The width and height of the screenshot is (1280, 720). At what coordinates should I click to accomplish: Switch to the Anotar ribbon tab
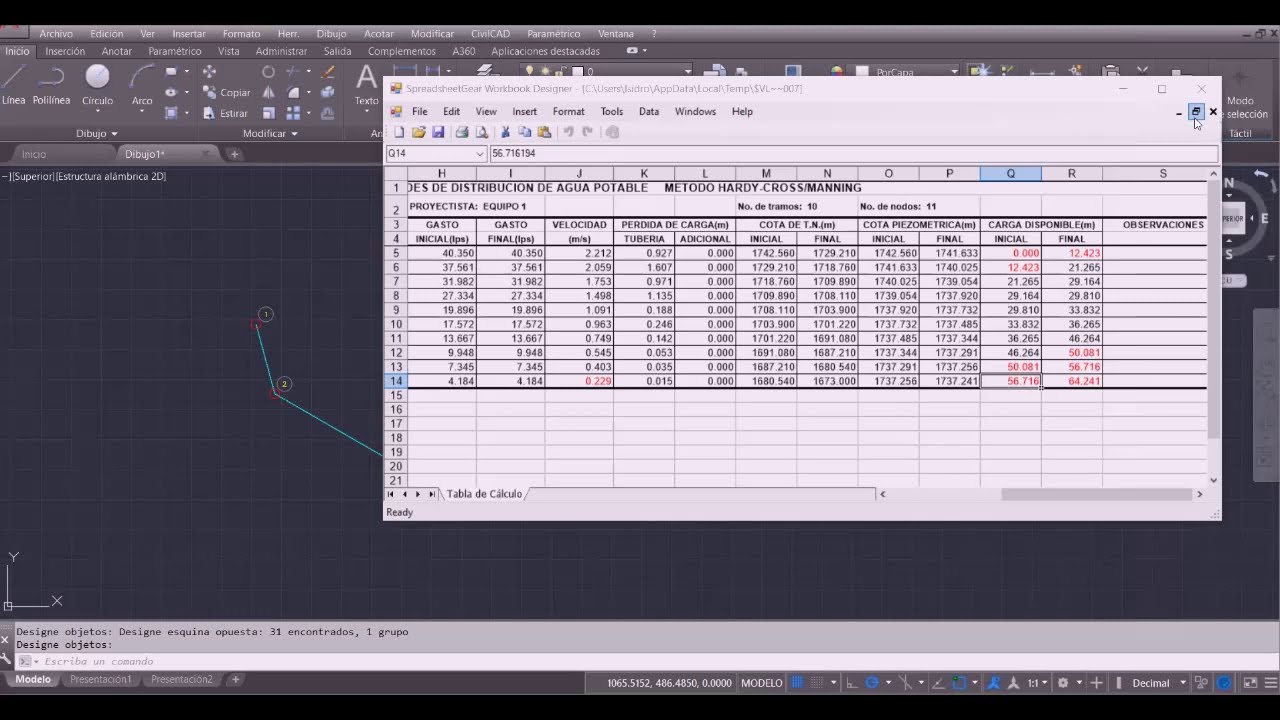[117, 51]
